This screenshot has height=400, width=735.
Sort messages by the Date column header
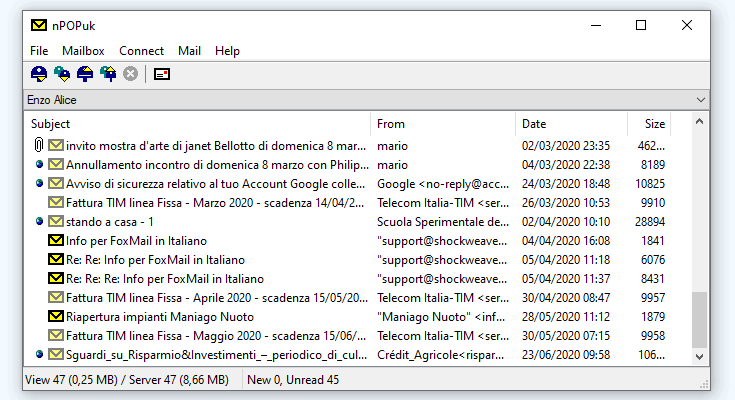tap(571, 124)
